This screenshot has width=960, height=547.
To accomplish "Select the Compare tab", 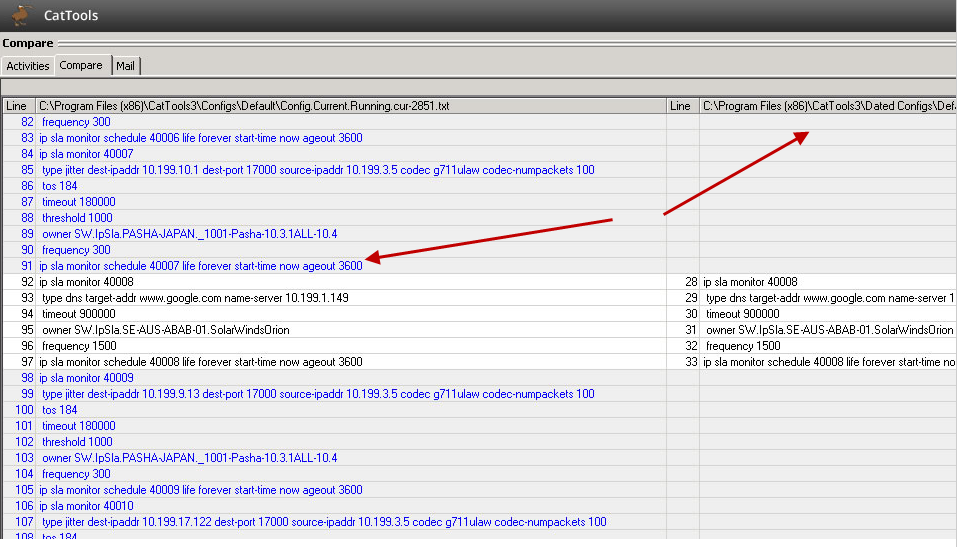I will [x=81, y=65].
